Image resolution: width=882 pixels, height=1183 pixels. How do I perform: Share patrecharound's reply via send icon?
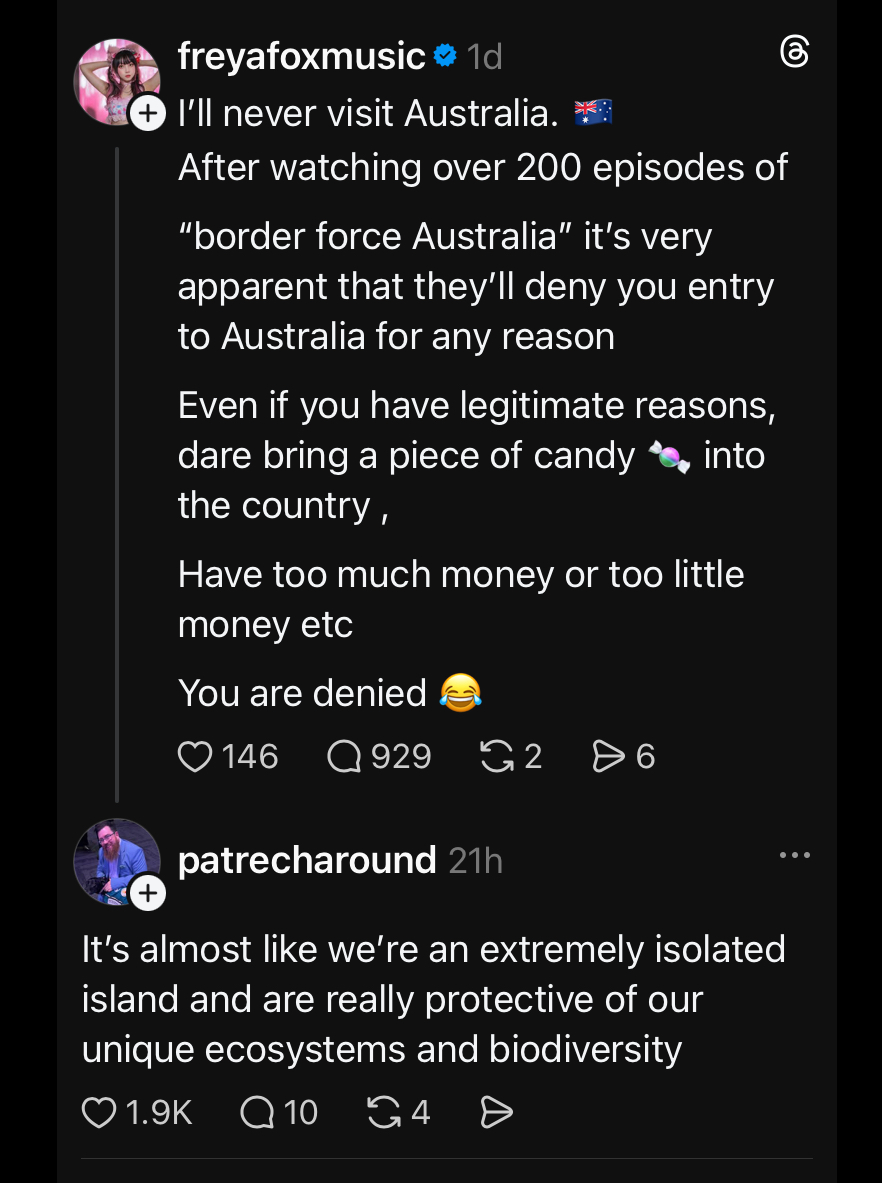[x=497, y=1112]
